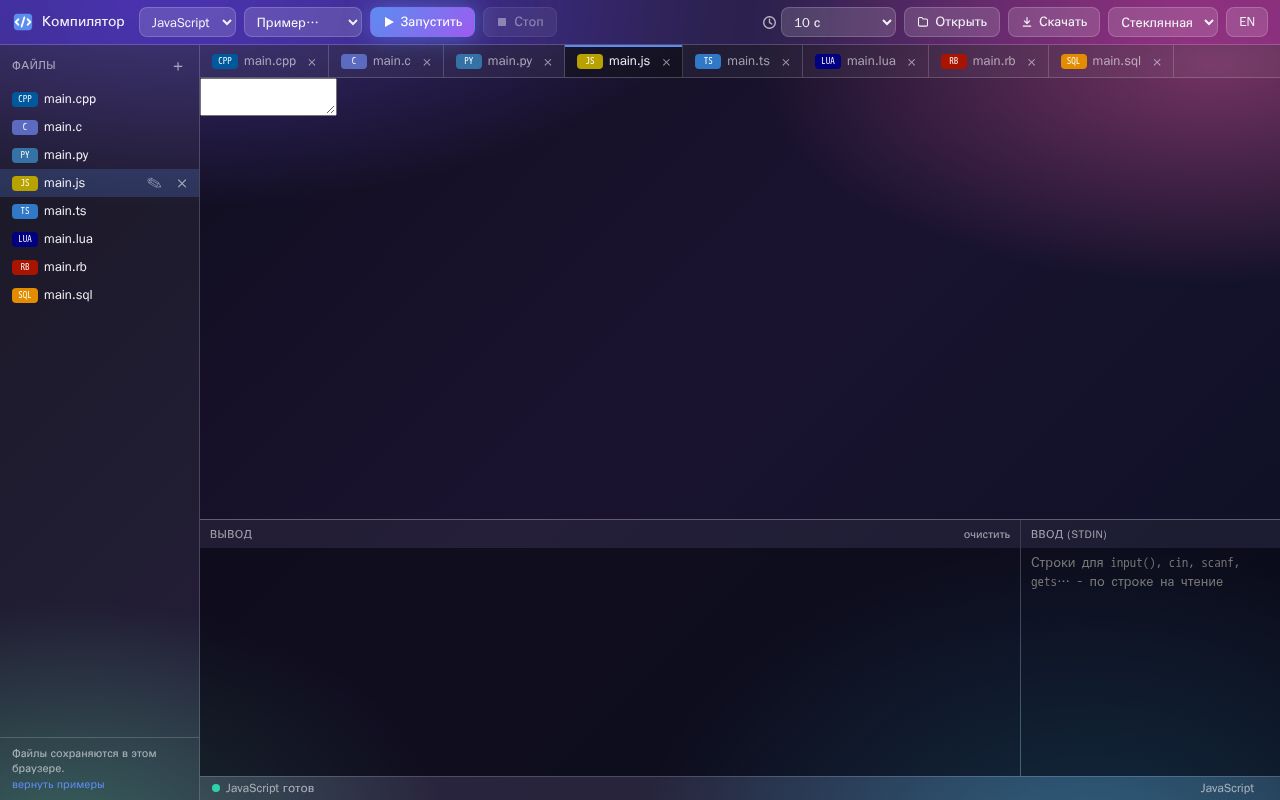Open the Стеклянная theme dropdown

(x=1163, y=22)
